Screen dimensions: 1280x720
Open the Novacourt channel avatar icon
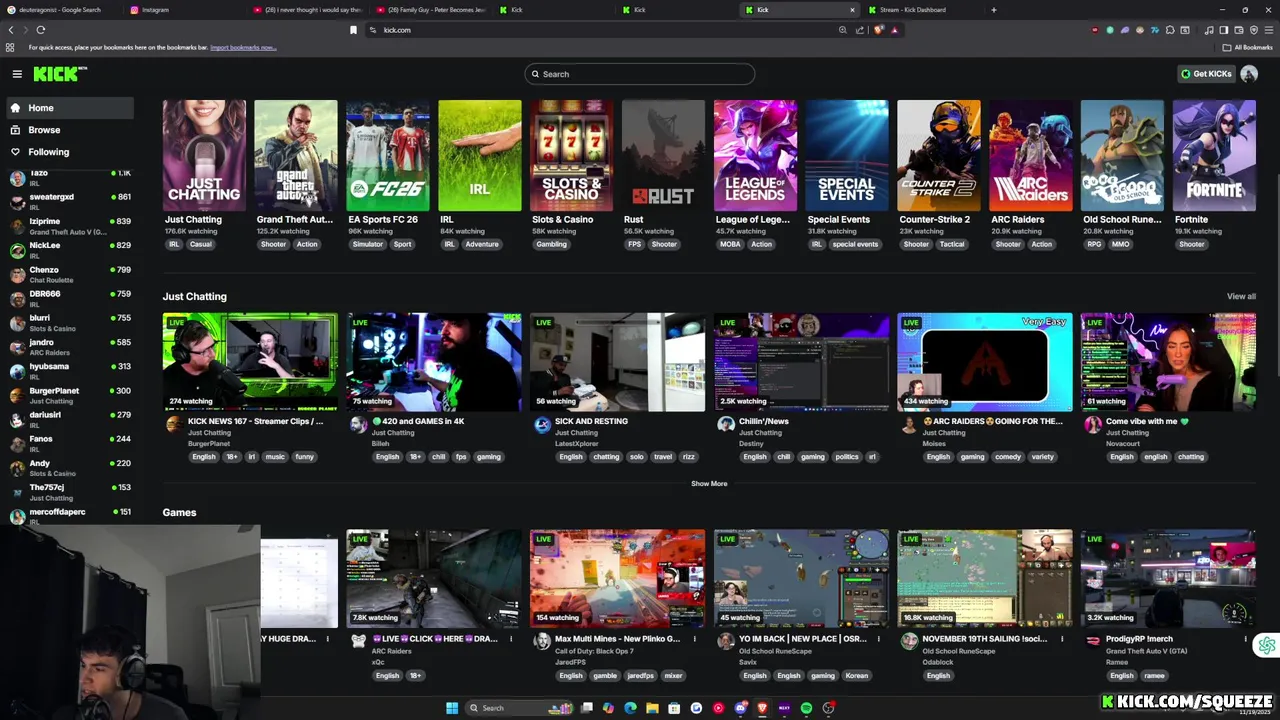click(x=1093, y=425)
